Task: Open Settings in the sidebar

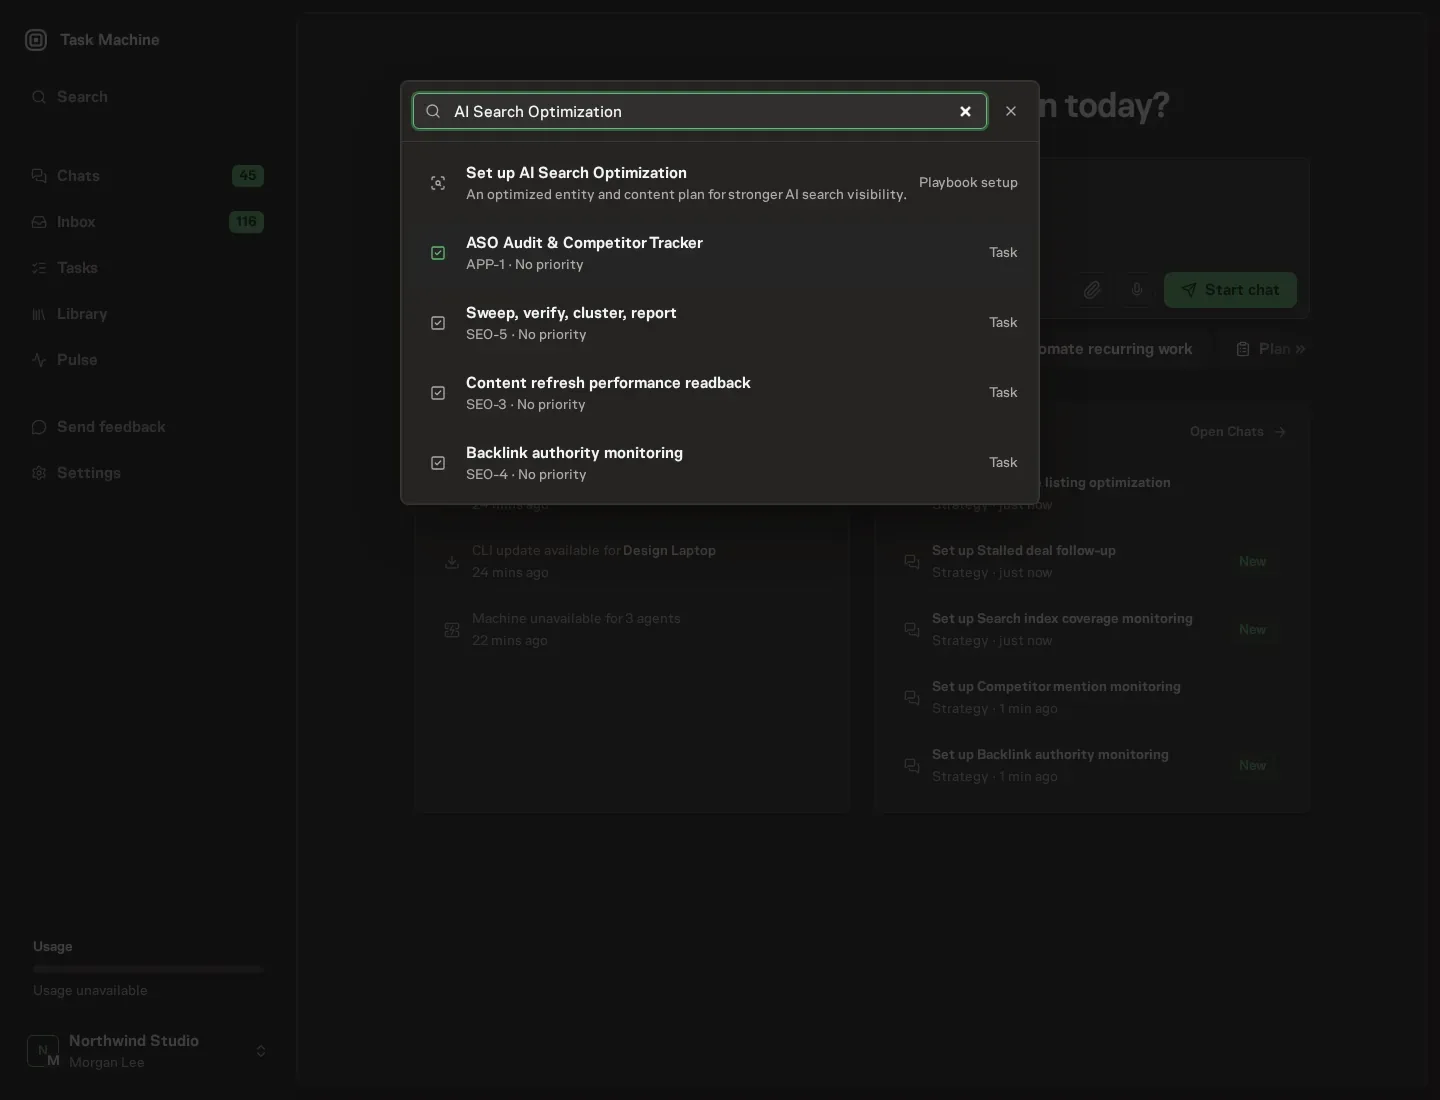Action: click(148, 473)
